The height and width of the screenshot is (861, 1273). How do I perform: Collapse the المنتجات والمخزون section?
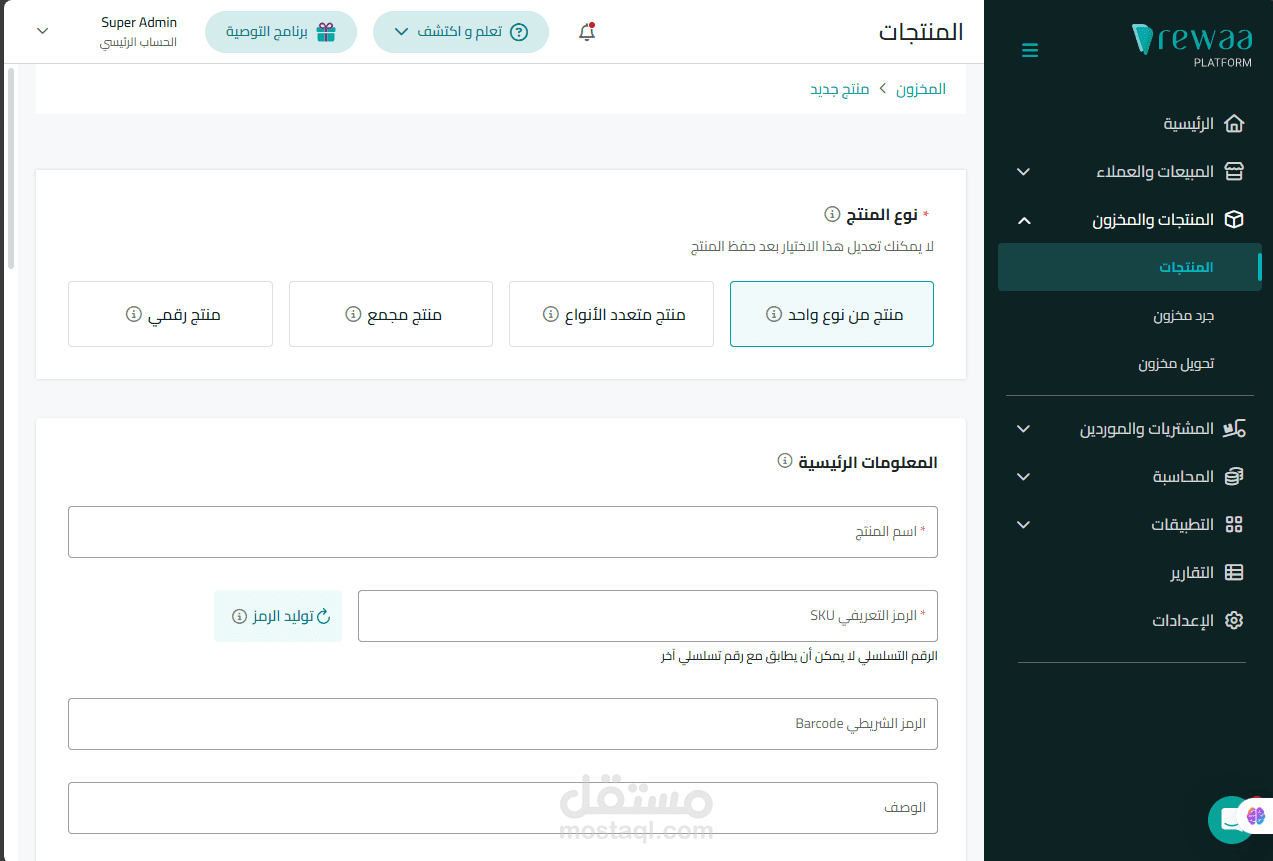point(1022,219)
